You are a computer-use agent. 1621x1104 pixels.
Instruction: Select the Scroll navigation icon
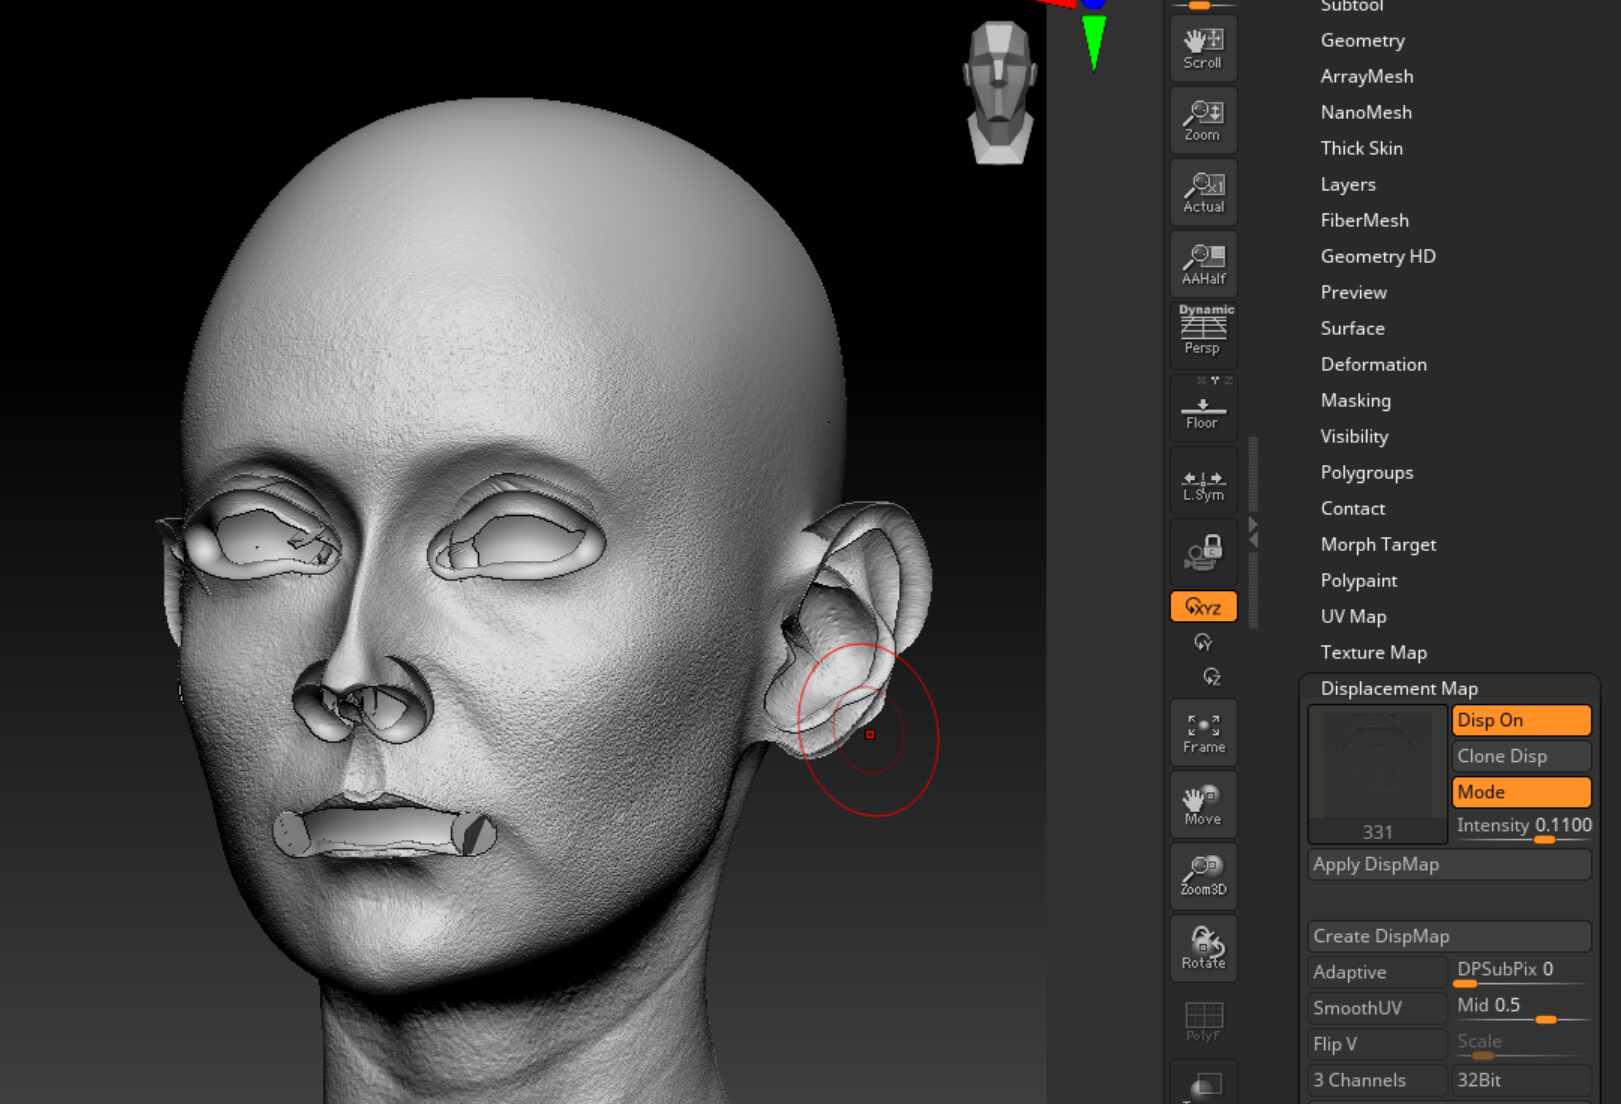(x=1203, y=48)
